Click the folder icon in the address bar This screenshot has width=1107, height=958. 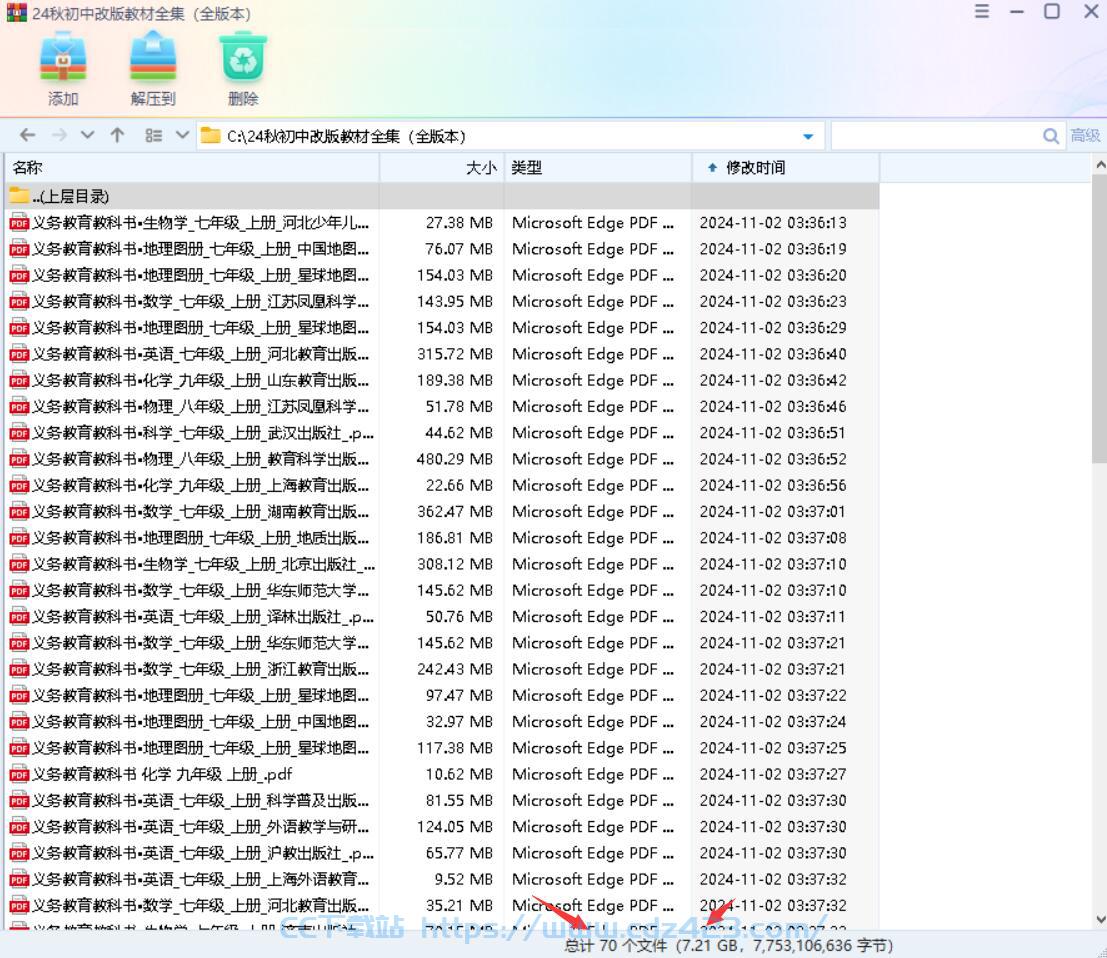click(210, 135)
